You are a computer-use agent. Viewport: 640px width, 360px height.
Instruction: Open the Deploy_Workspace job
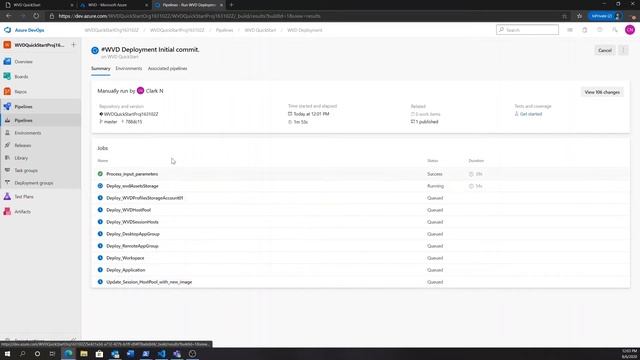(125, 258)
